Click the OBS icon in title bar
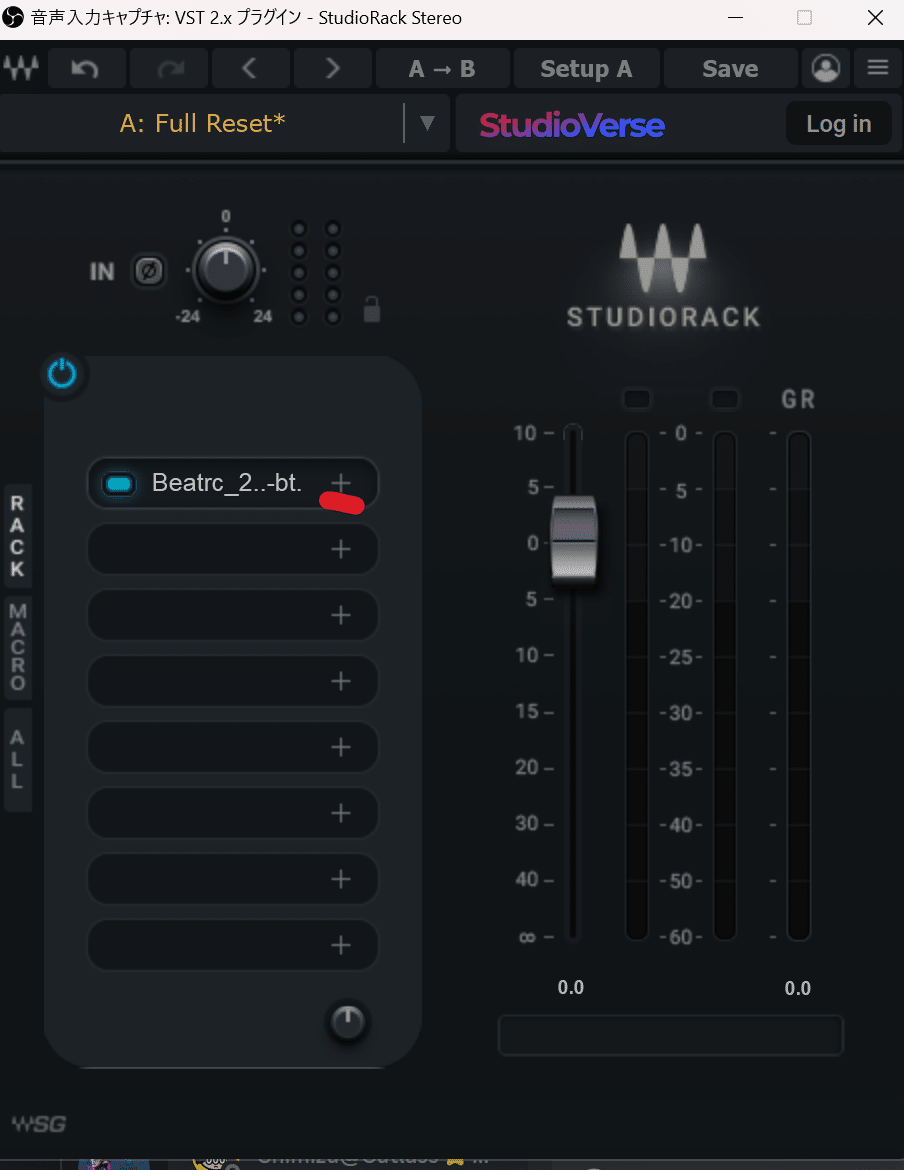The width and height of the screenshot is (904, 1170). pos(13,17)
